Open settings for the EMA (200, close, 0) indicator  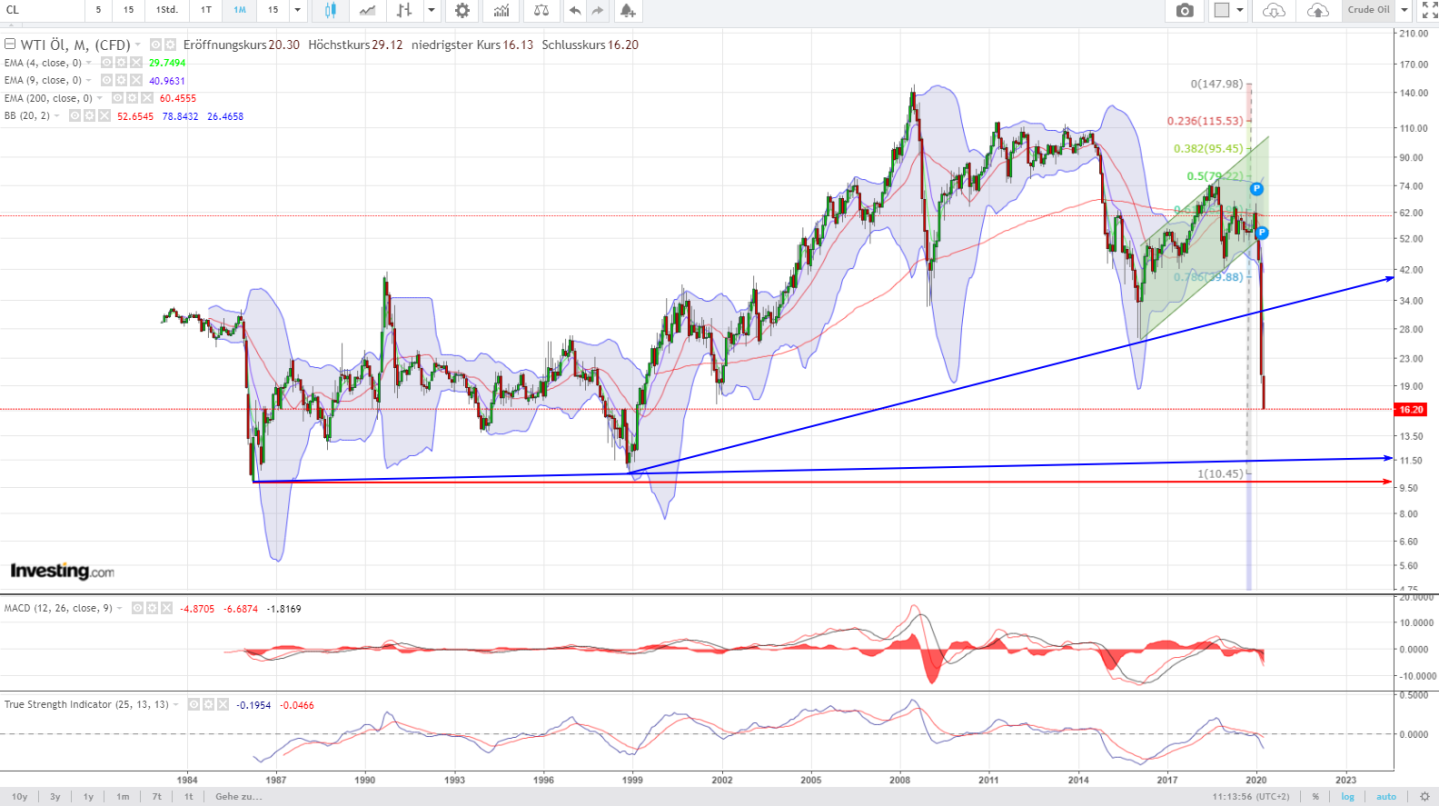click(132, 98)
